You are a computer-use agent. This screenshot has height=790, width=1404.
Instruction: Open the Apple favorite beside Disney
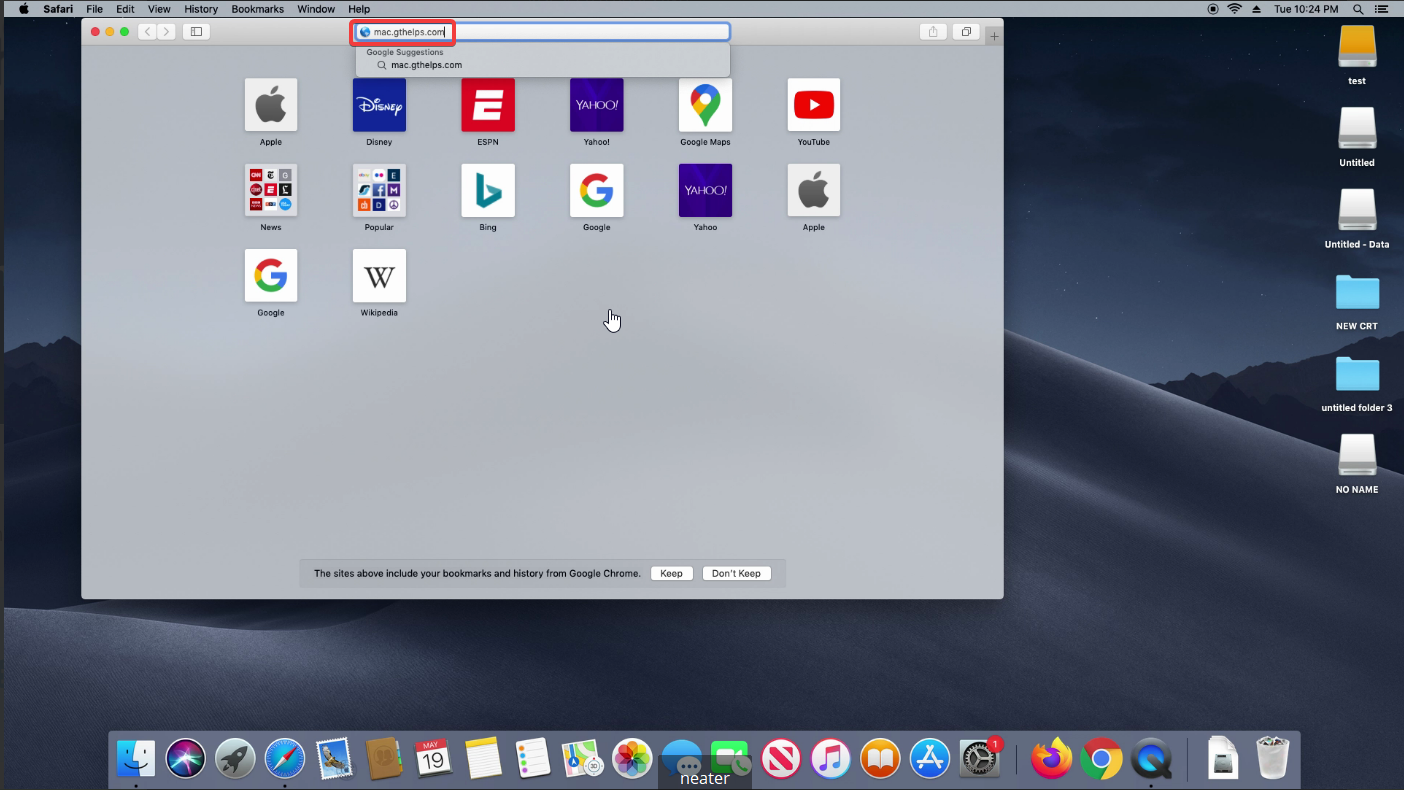271,105
